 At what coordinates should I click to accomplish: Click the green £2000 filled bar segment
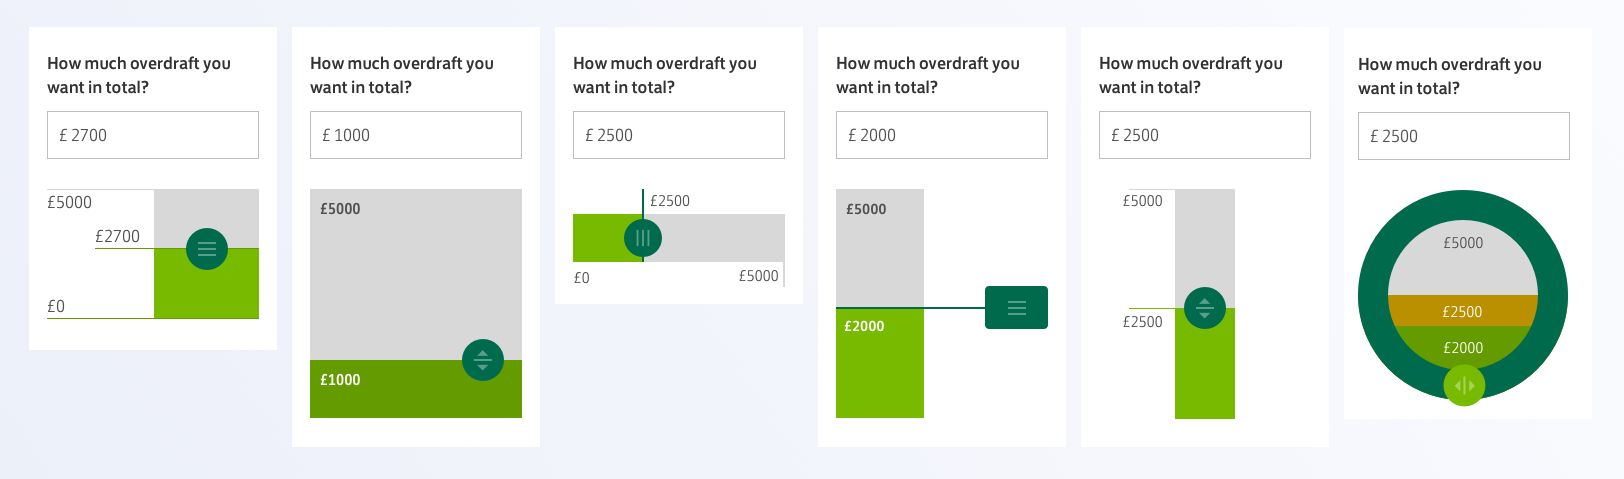coord(880,363)
